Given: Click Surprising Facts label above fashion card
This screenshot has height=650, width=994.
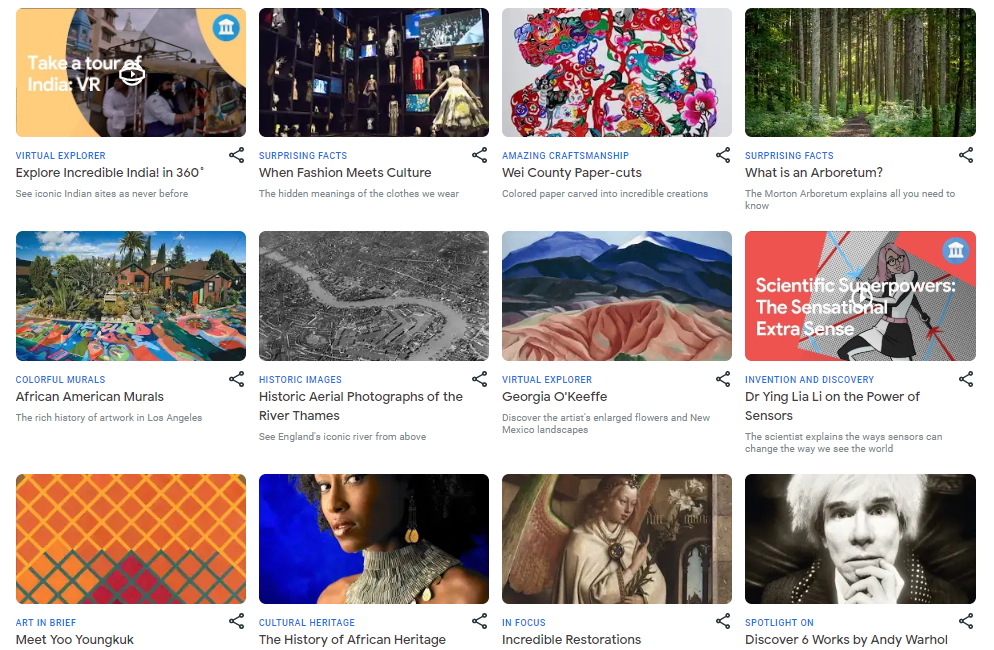Looking at the screenshot, I should pos(303,155).
